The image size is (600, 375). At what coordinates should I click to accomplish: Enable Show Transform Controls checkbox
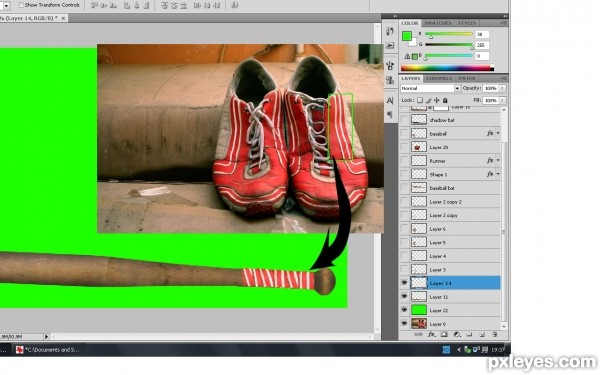click(x=21, y=5)
